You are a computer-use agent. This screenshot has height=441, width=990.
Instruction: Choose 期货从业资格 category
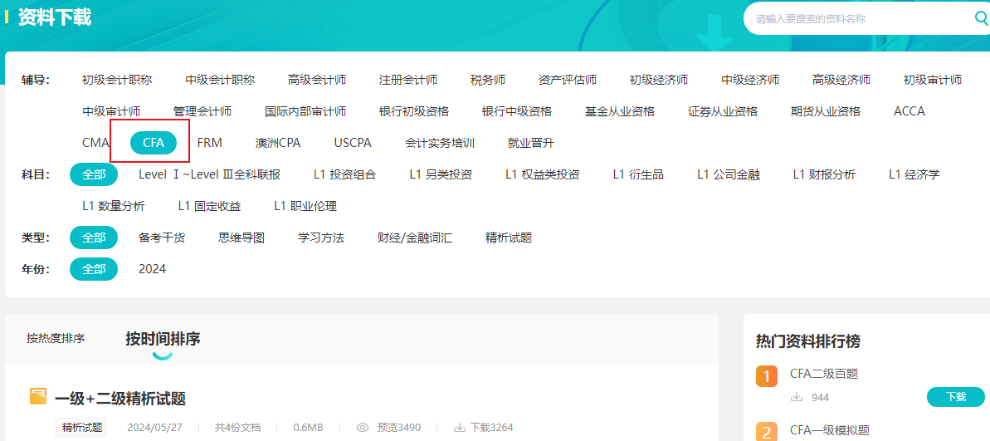(x=825, y=111)
